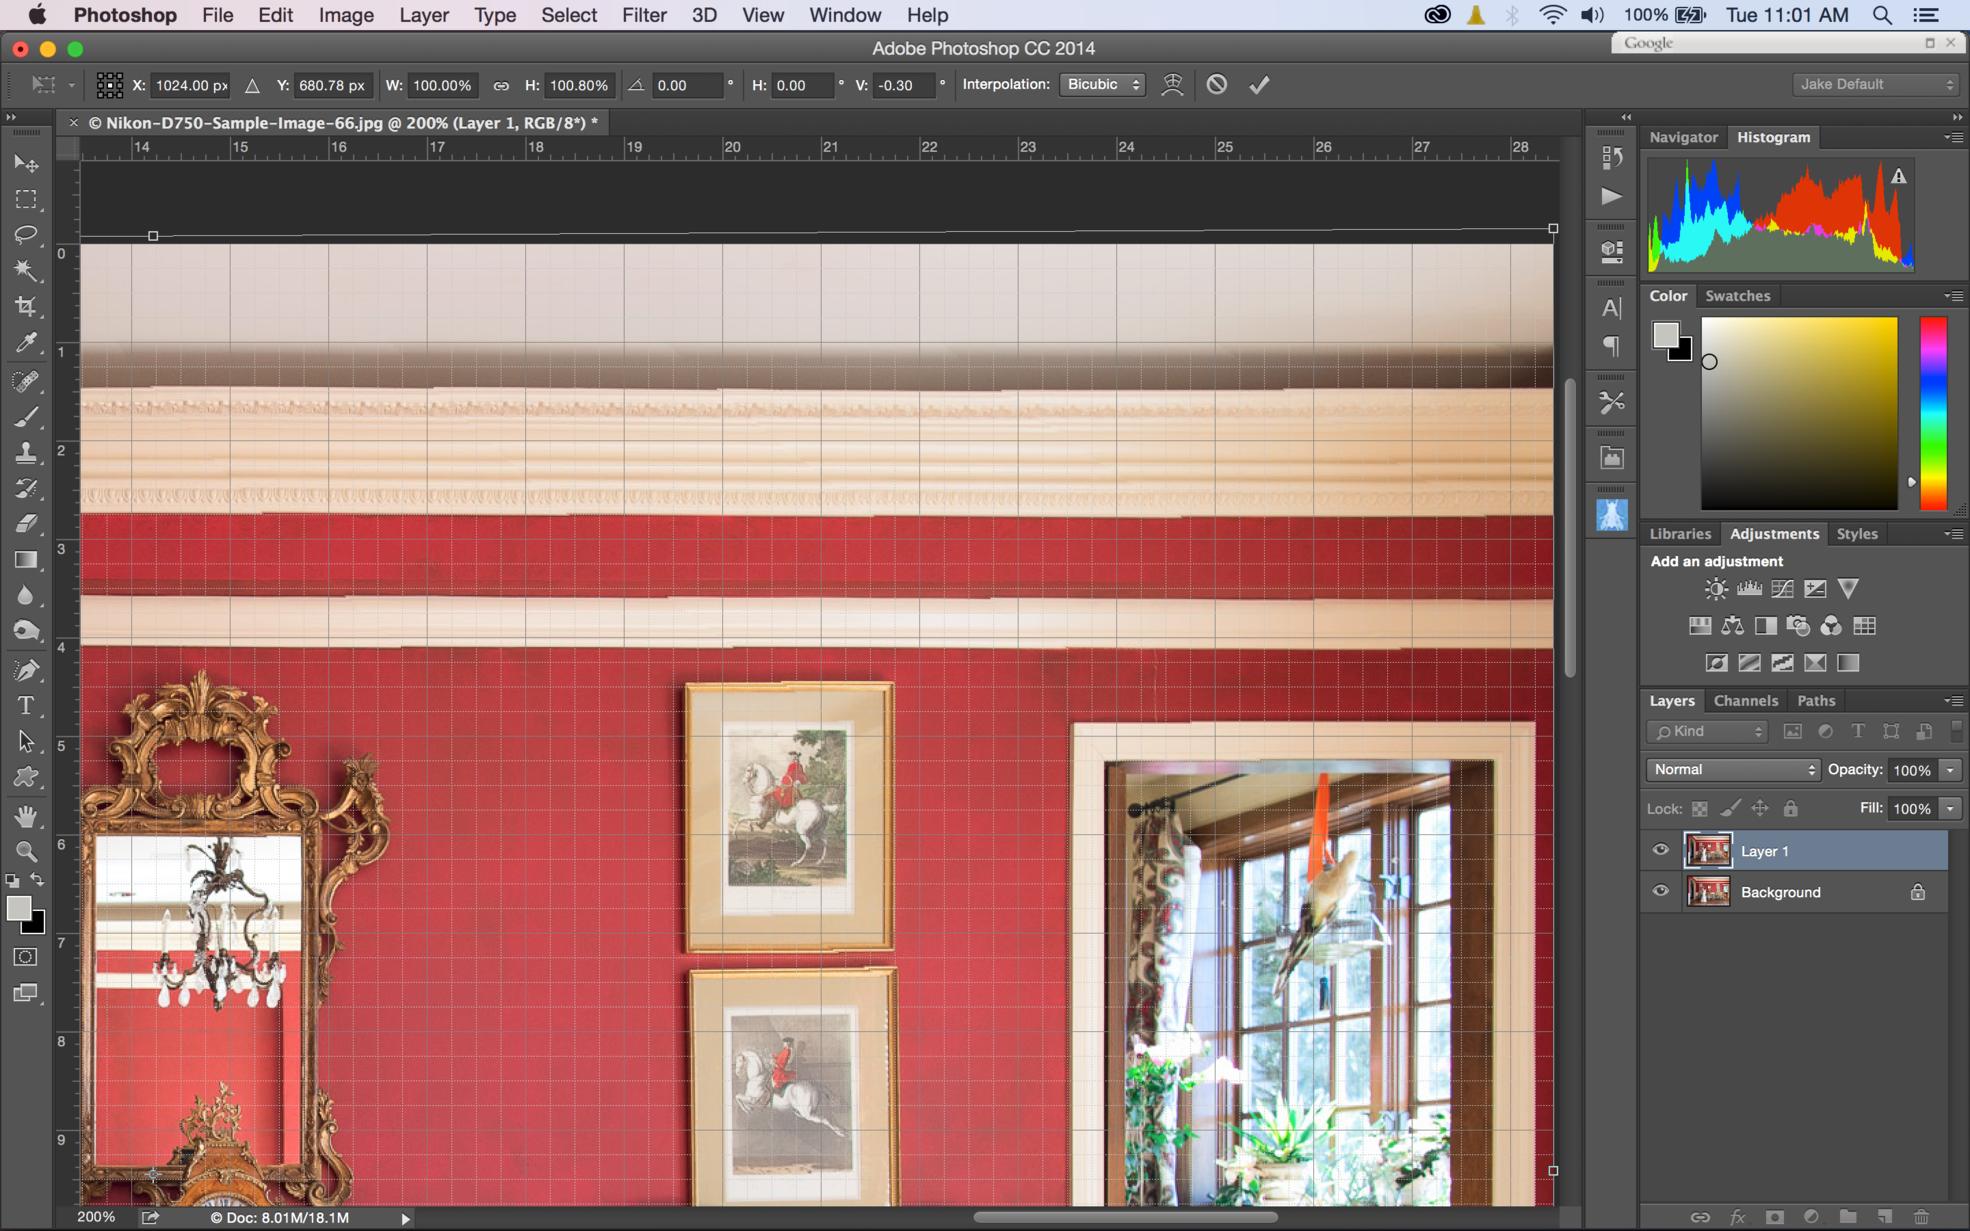Click the rainbow hue slider
The image size is (1970, 1231).
(x=1932, y=413)
